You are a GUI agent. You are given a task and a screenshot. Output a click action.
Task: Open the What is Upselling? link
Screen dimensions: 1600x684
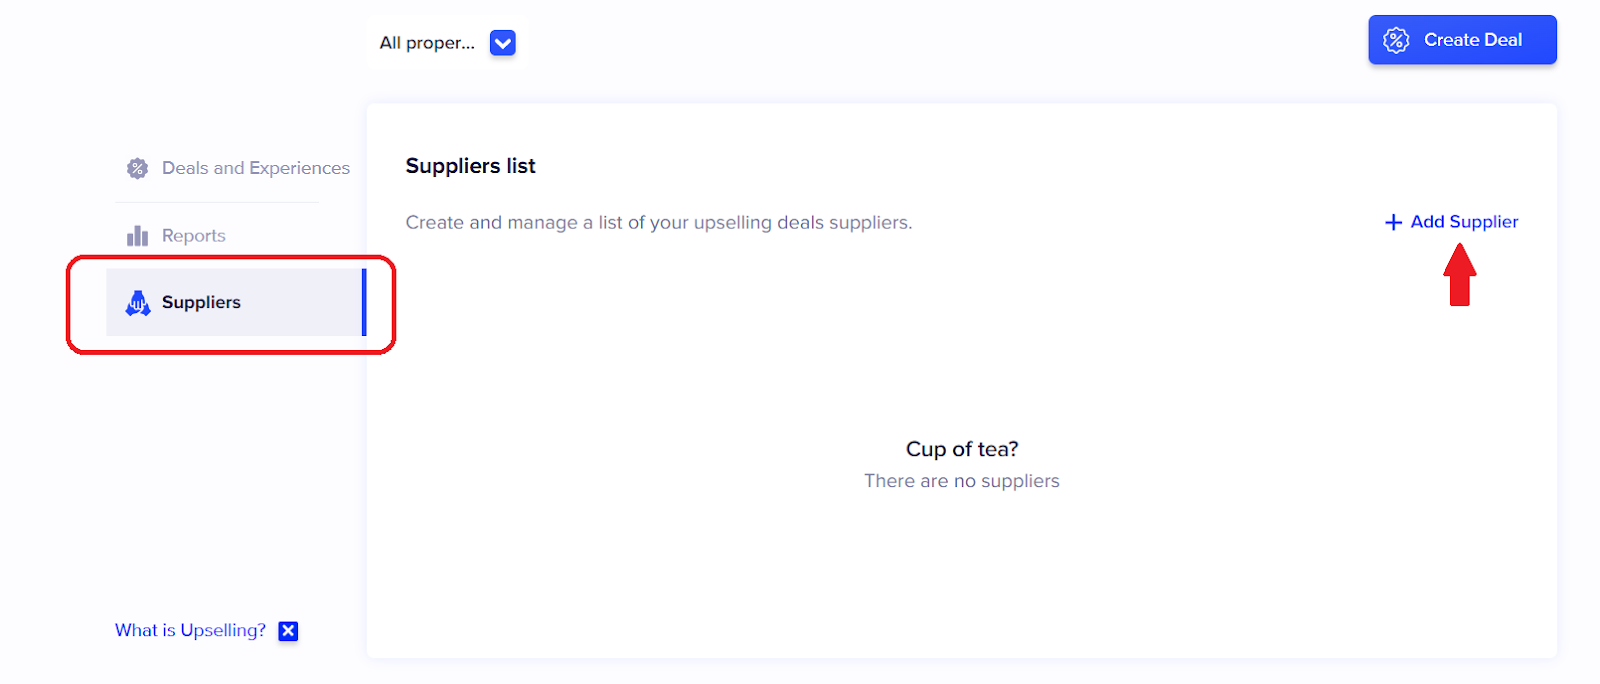coord(190,631)
